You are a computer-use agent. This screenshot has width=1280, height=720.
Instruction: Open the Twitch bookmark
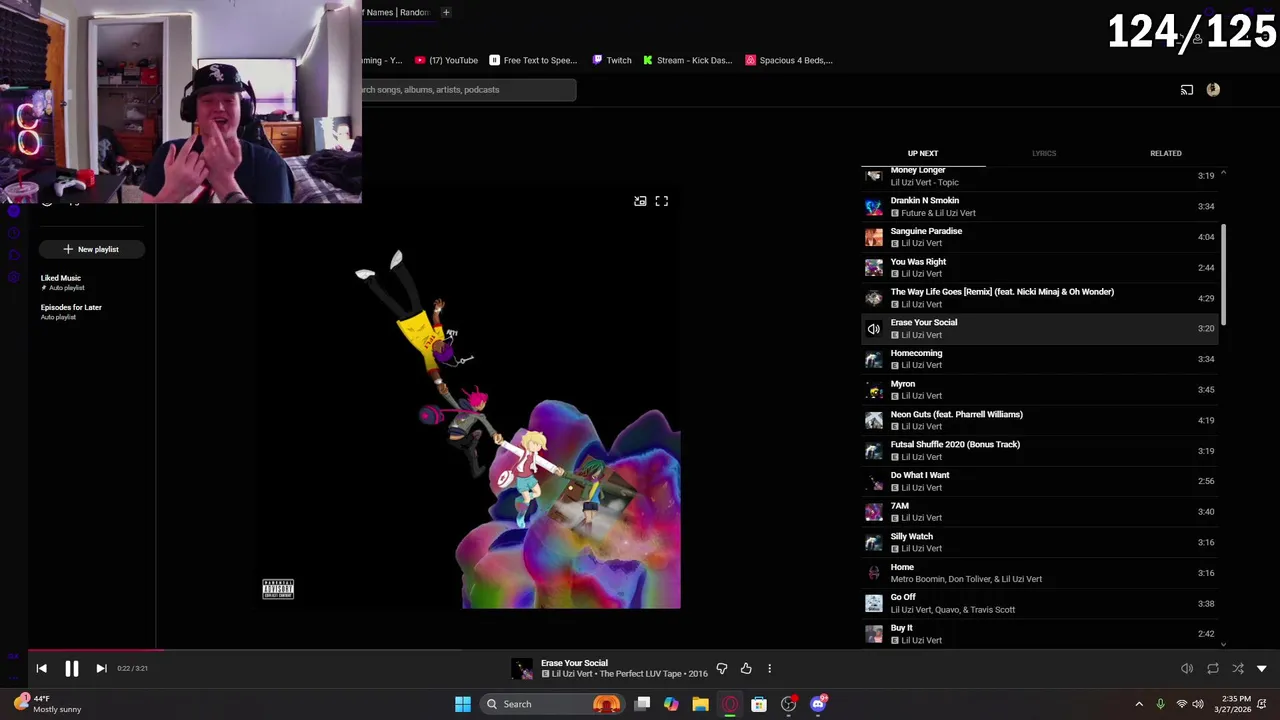(x=612, y=60)
